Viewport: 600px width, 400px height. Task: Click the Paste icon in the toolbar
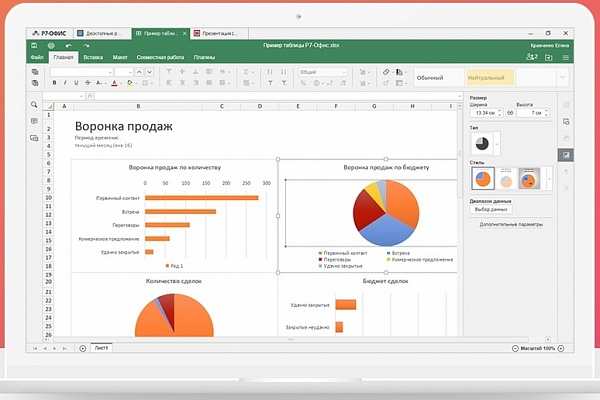(35, 83)
